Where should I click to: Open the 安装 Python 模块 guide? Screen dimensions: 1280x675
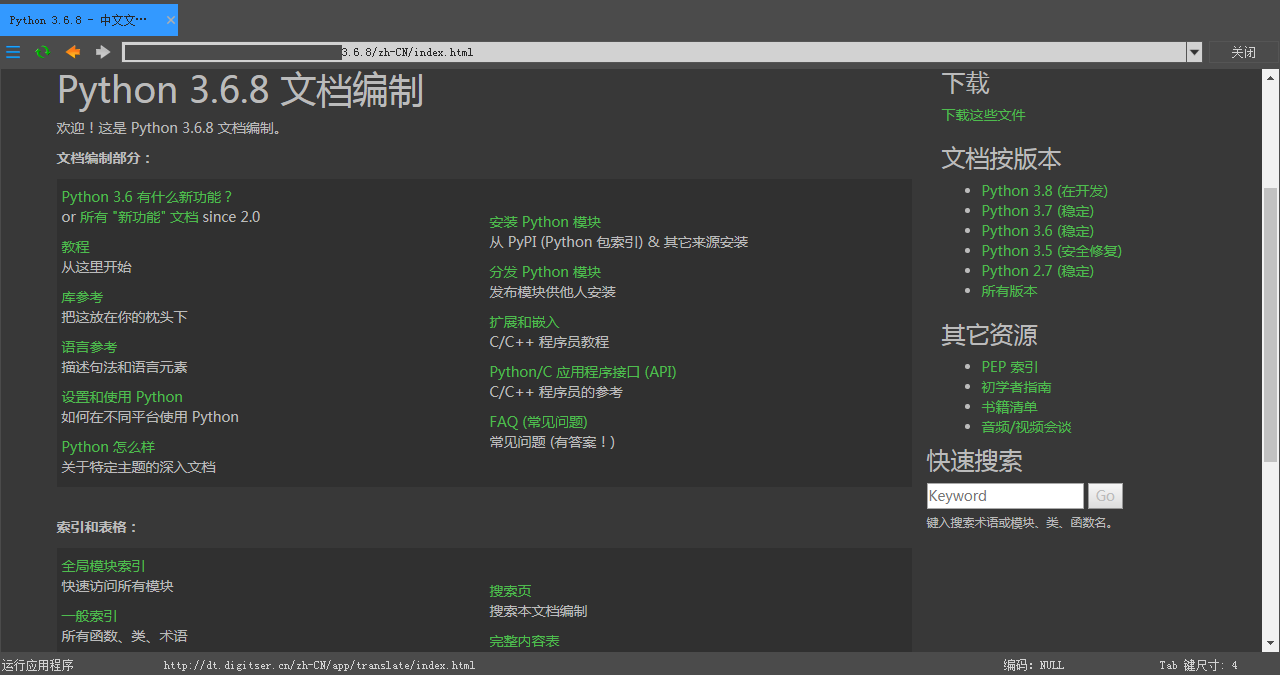pos(545,221)
